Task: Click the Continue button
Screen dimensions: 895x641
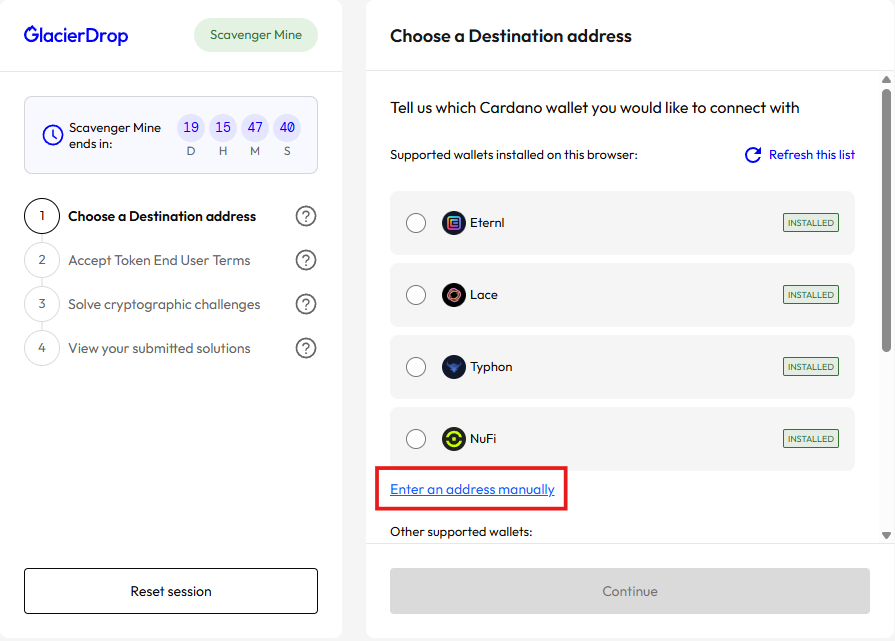Action: tap(629, 591)
